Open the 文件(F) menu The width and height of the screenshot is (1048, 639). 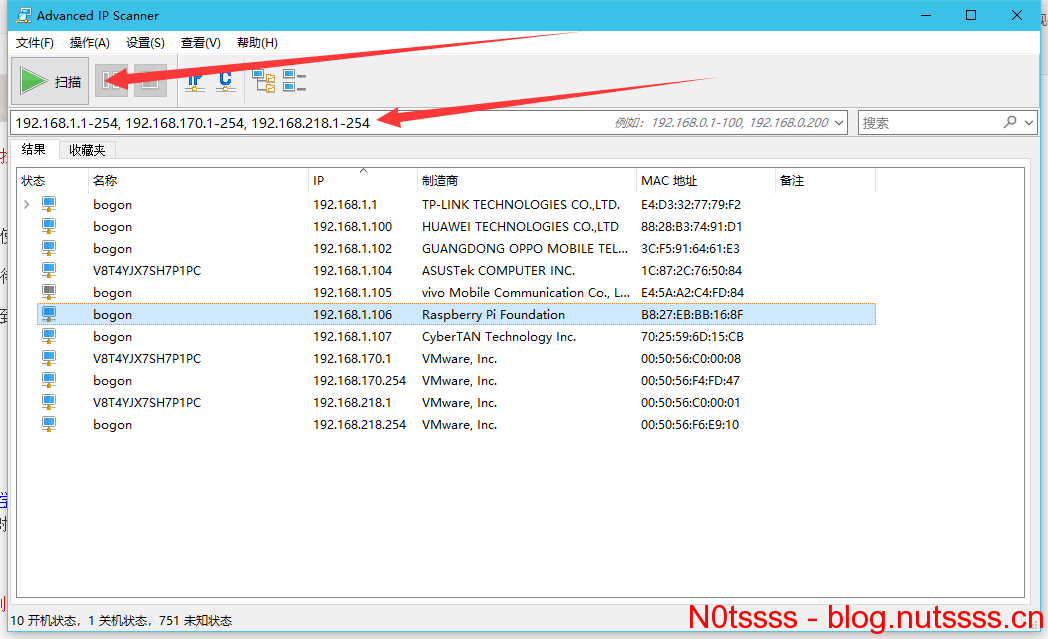pos(35,43)
